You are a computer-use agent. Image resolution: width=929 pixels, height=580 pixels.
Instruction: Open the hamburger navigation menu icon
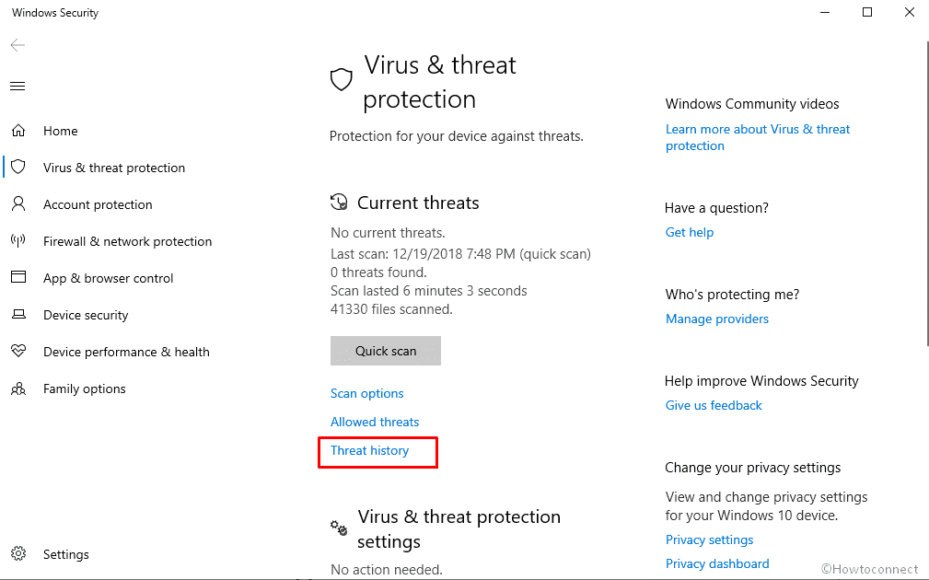click(x=18, y=86)
